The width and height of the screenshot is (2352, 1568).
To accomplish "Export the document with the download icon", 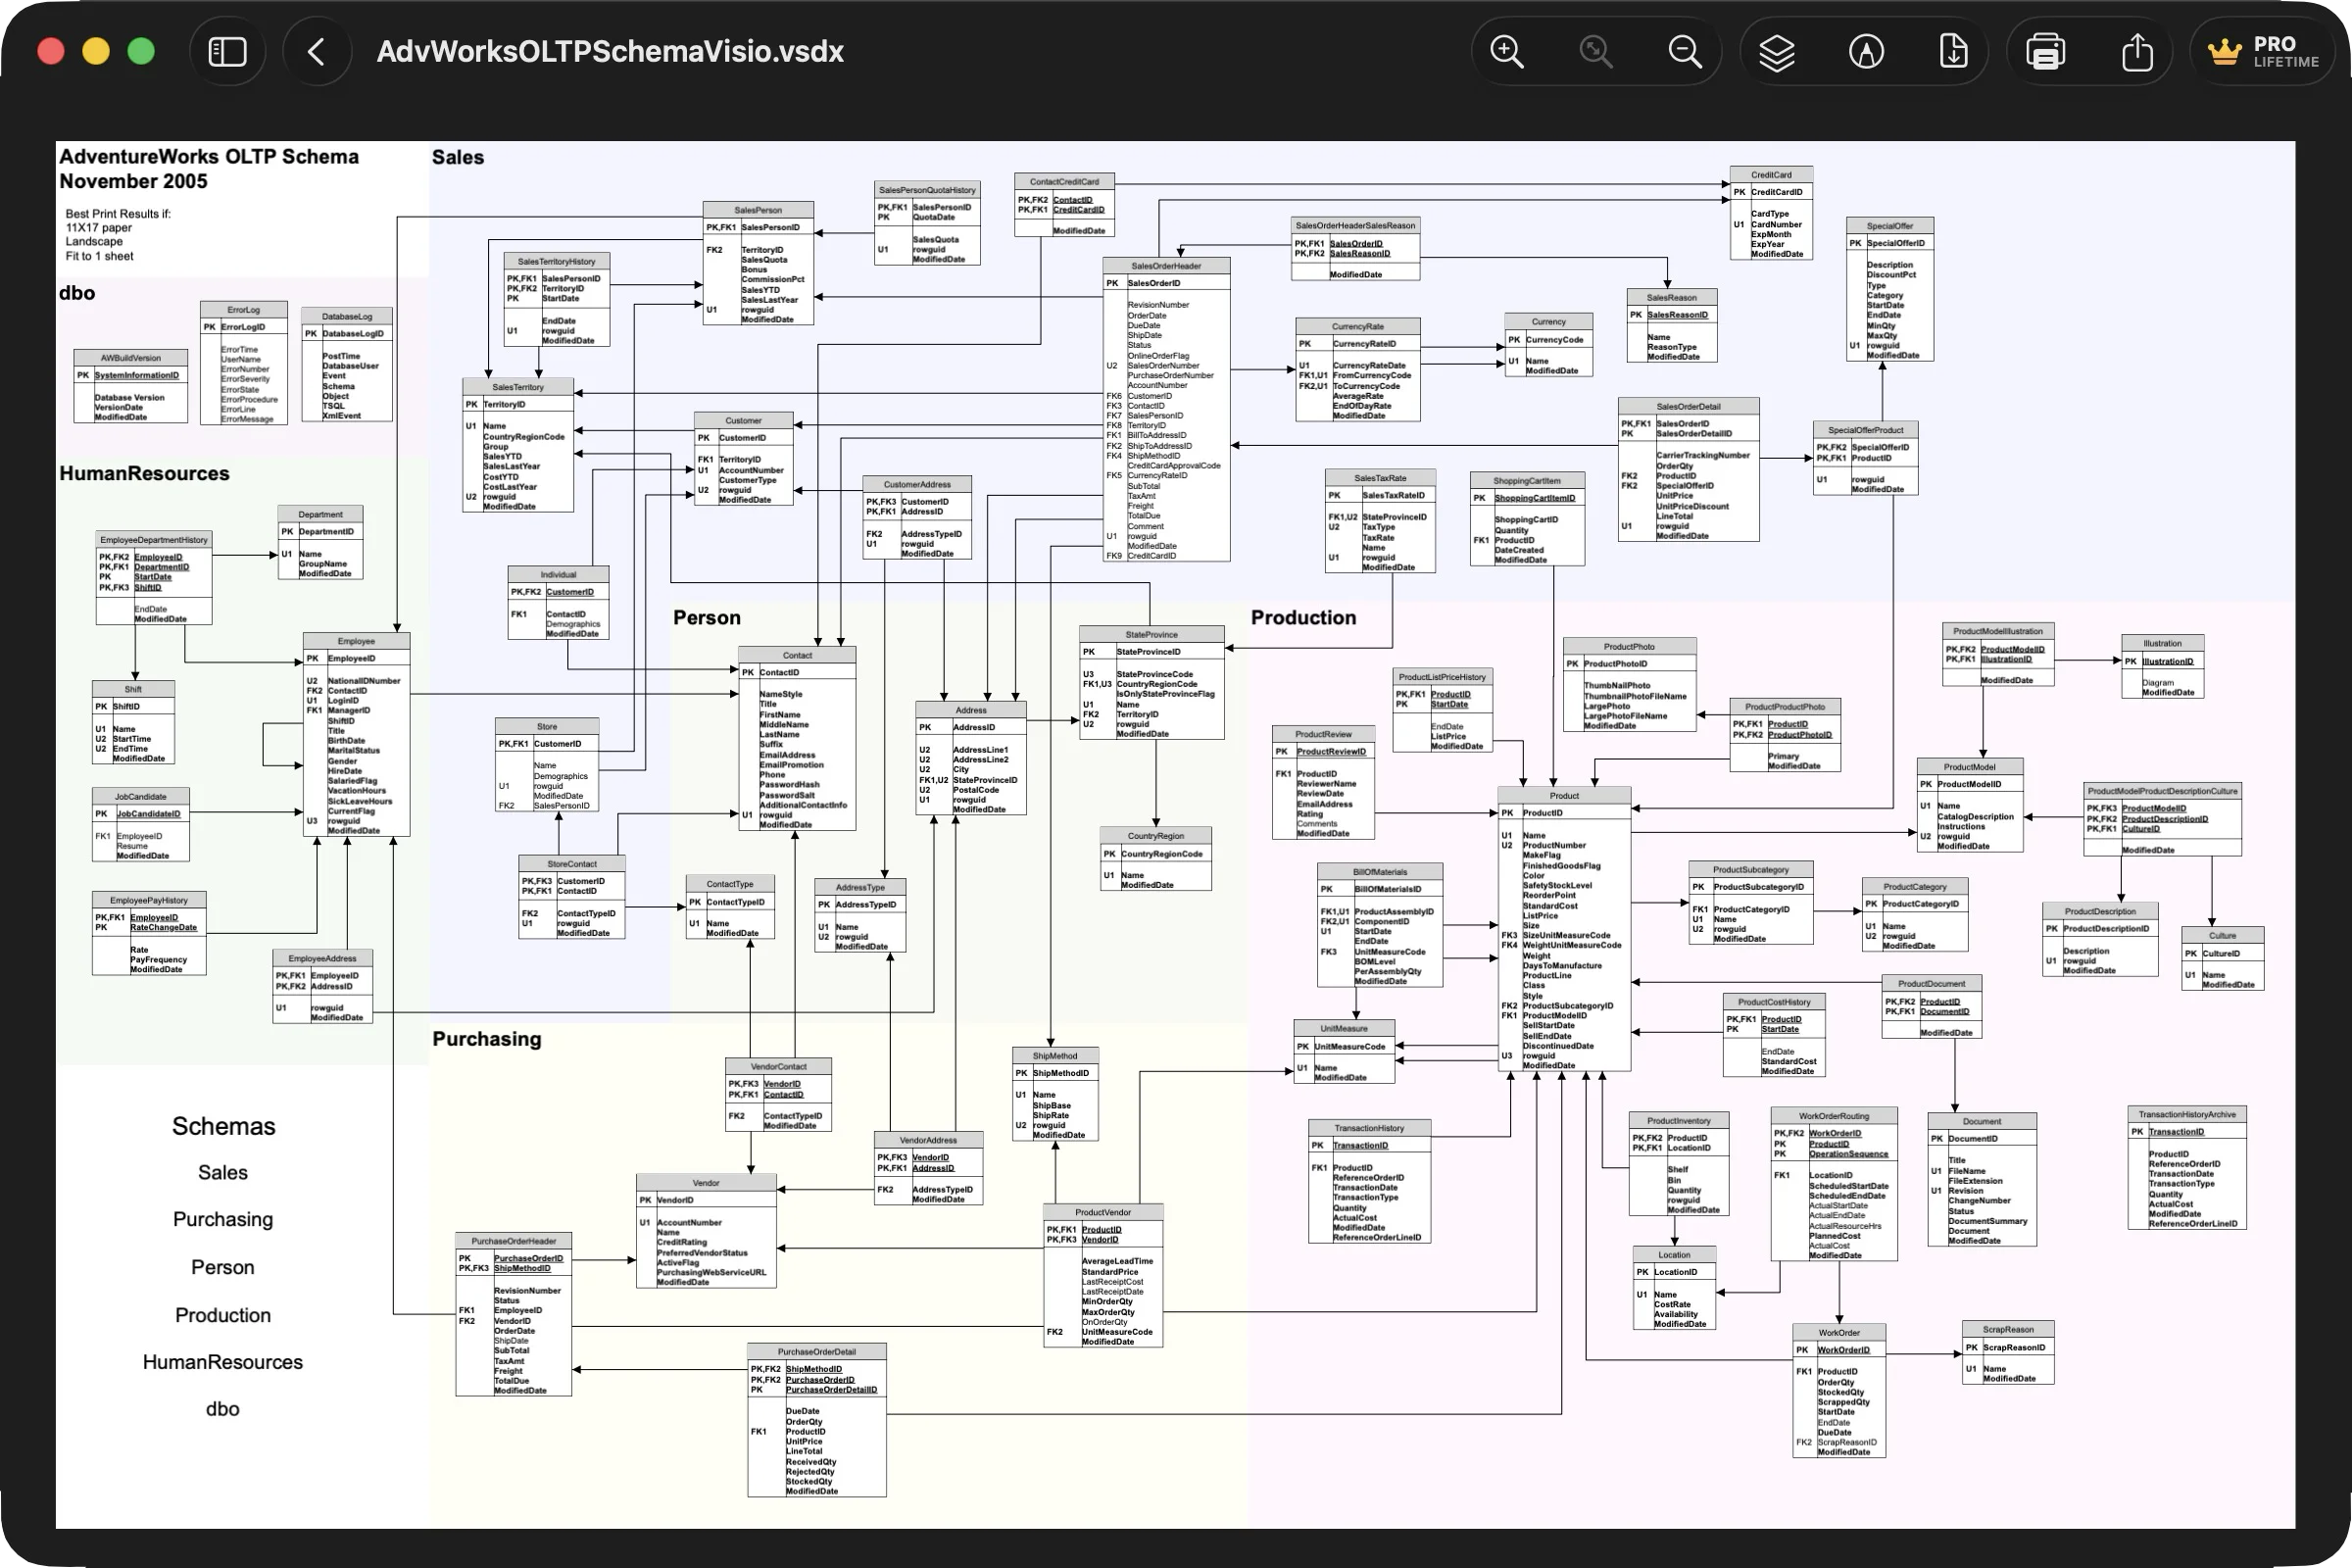I will (1955, 50).
